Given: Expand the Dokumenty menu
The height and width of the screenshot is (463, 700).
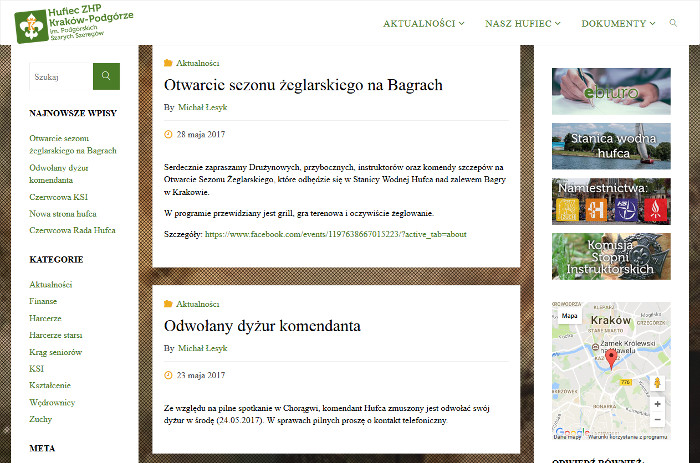Looking at the screenshot, I should pos(618,23).
